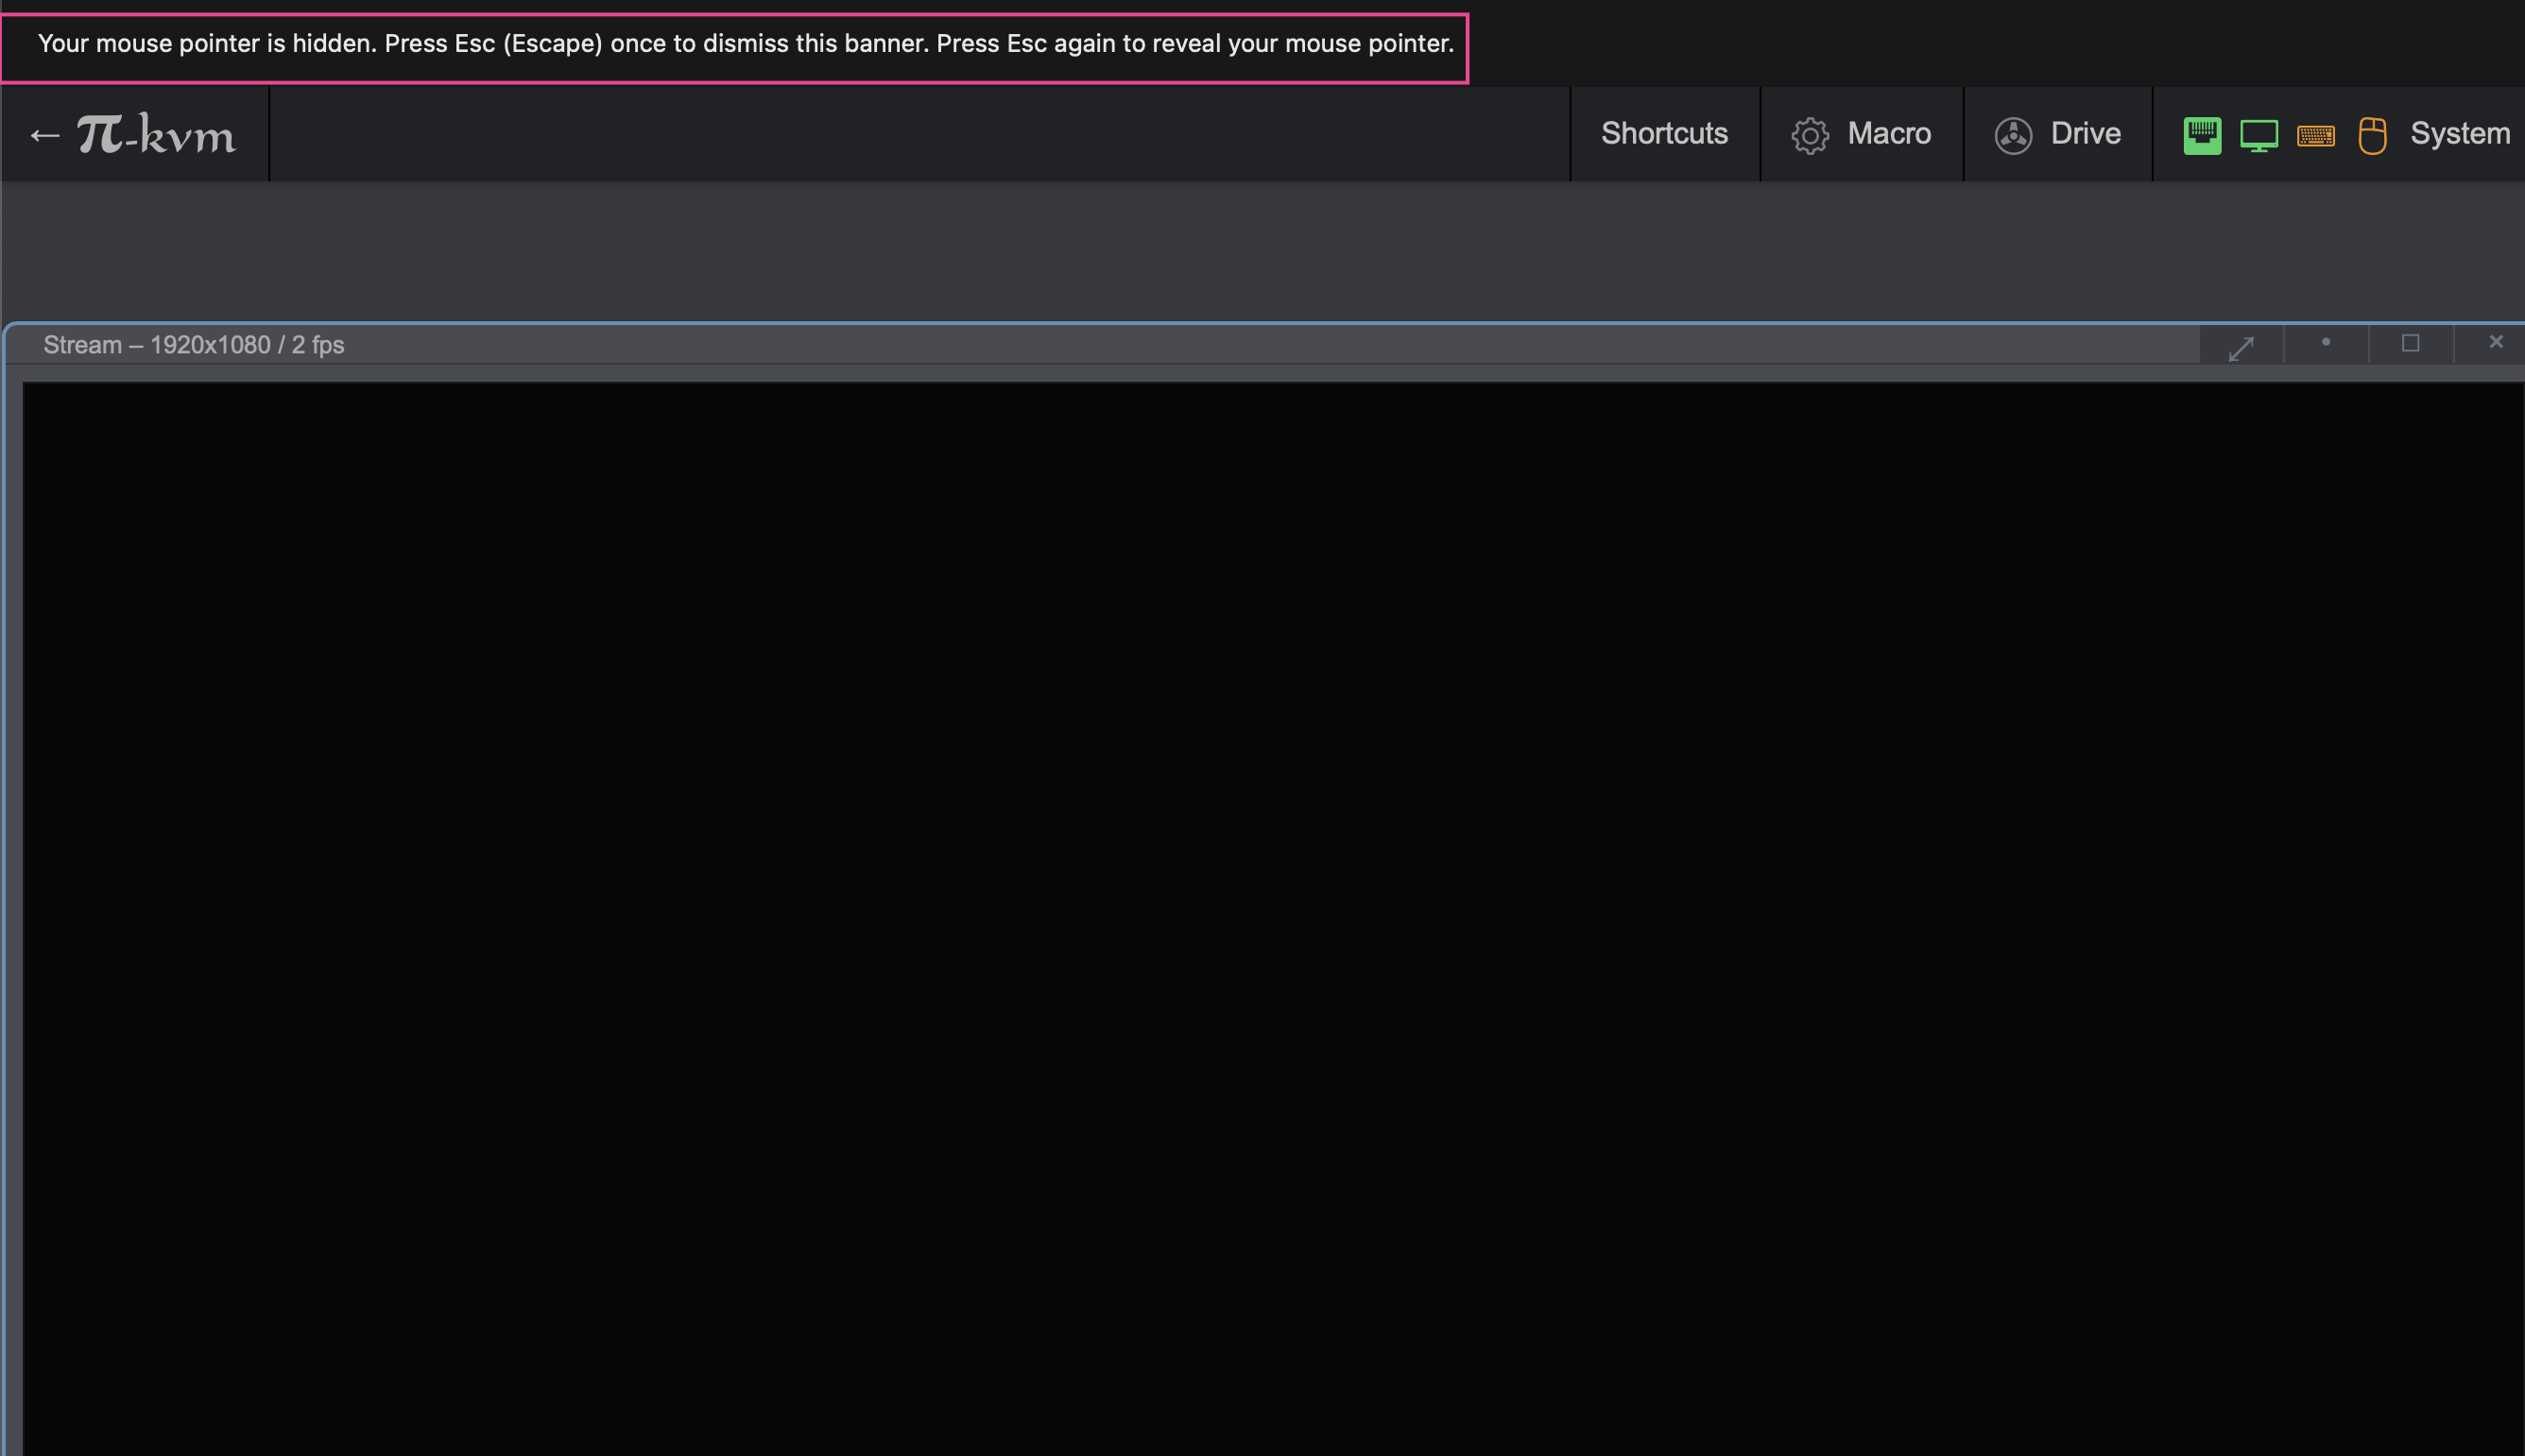
Task: Close the Stream window
Action: click(x=2495, y=343)
